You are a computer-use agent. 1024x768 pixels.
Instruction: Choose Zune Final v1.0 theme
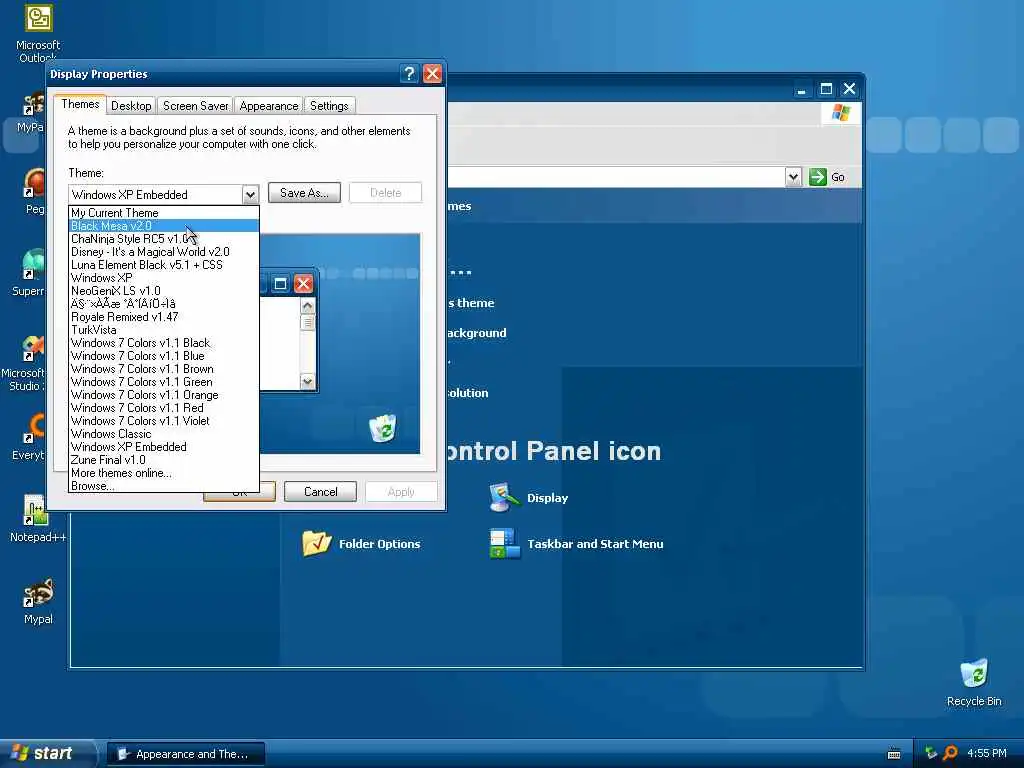coord(164,460)
